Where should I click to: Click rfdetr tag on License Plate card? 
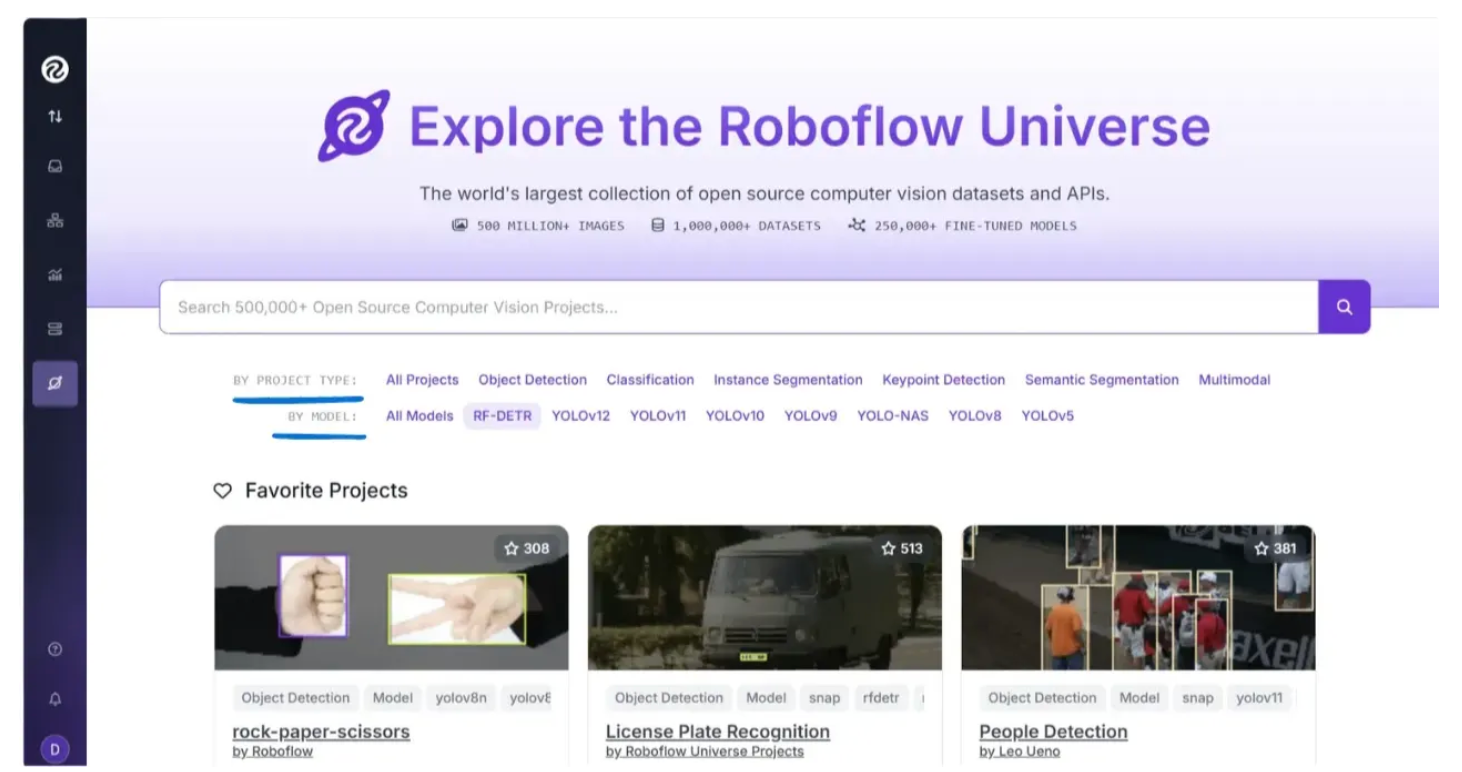[880, 698]
